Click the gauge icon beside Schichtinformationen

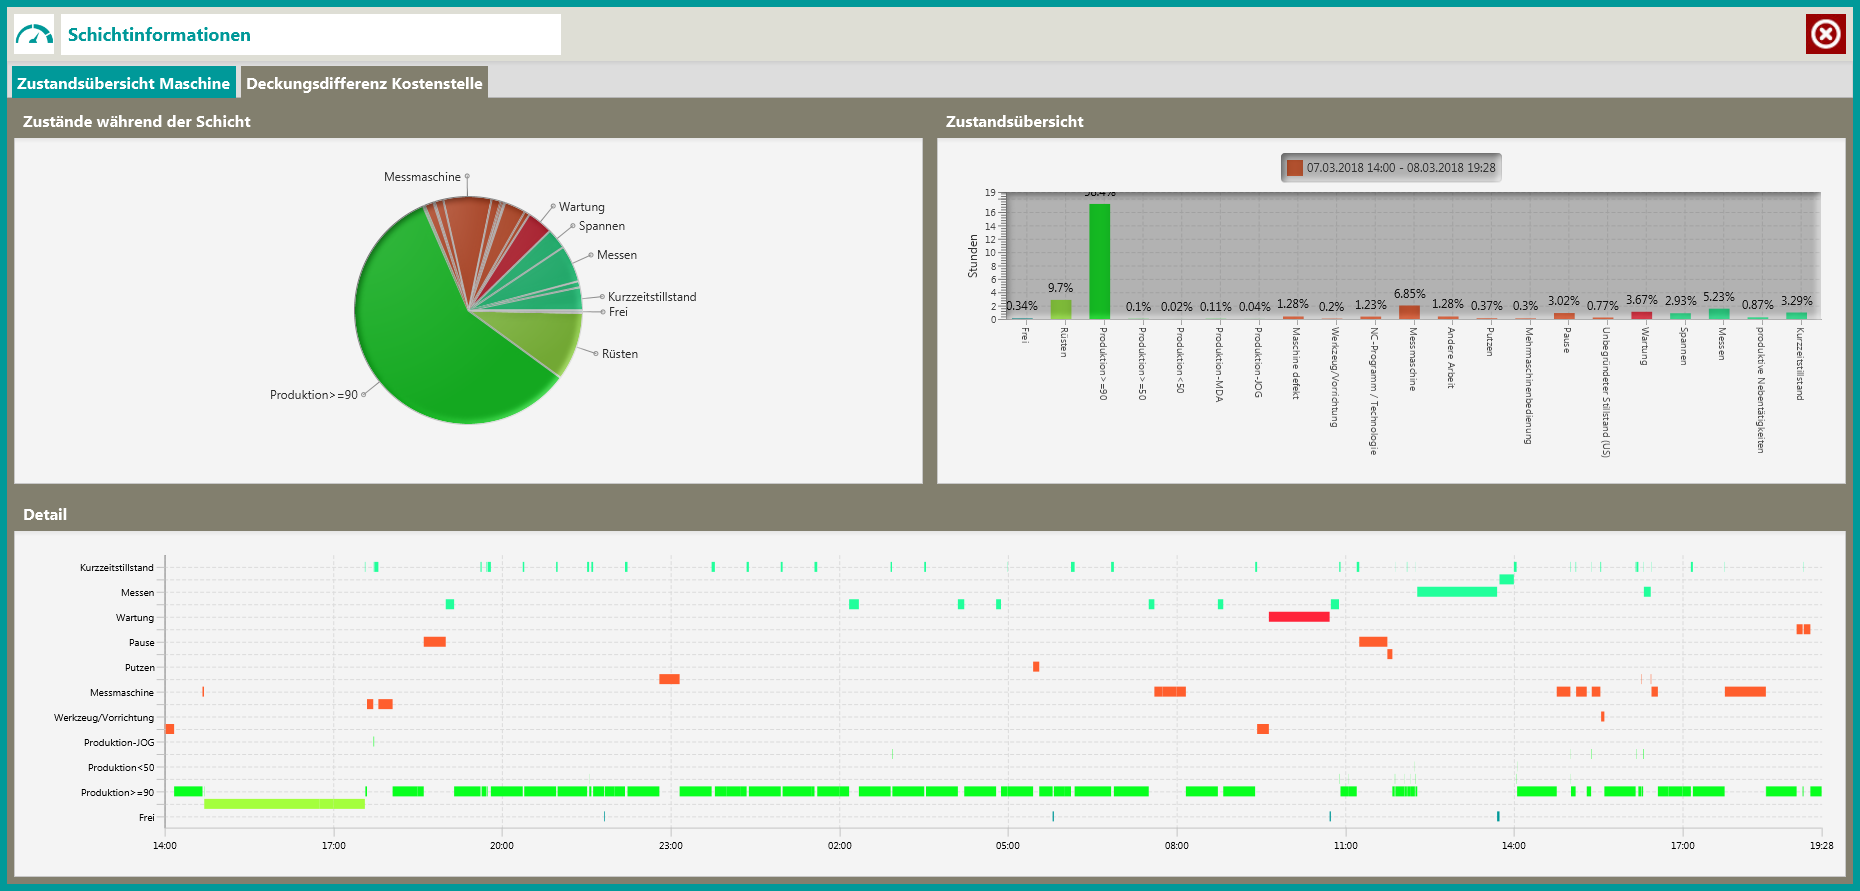pyautogui.click(x=34, y=35)
